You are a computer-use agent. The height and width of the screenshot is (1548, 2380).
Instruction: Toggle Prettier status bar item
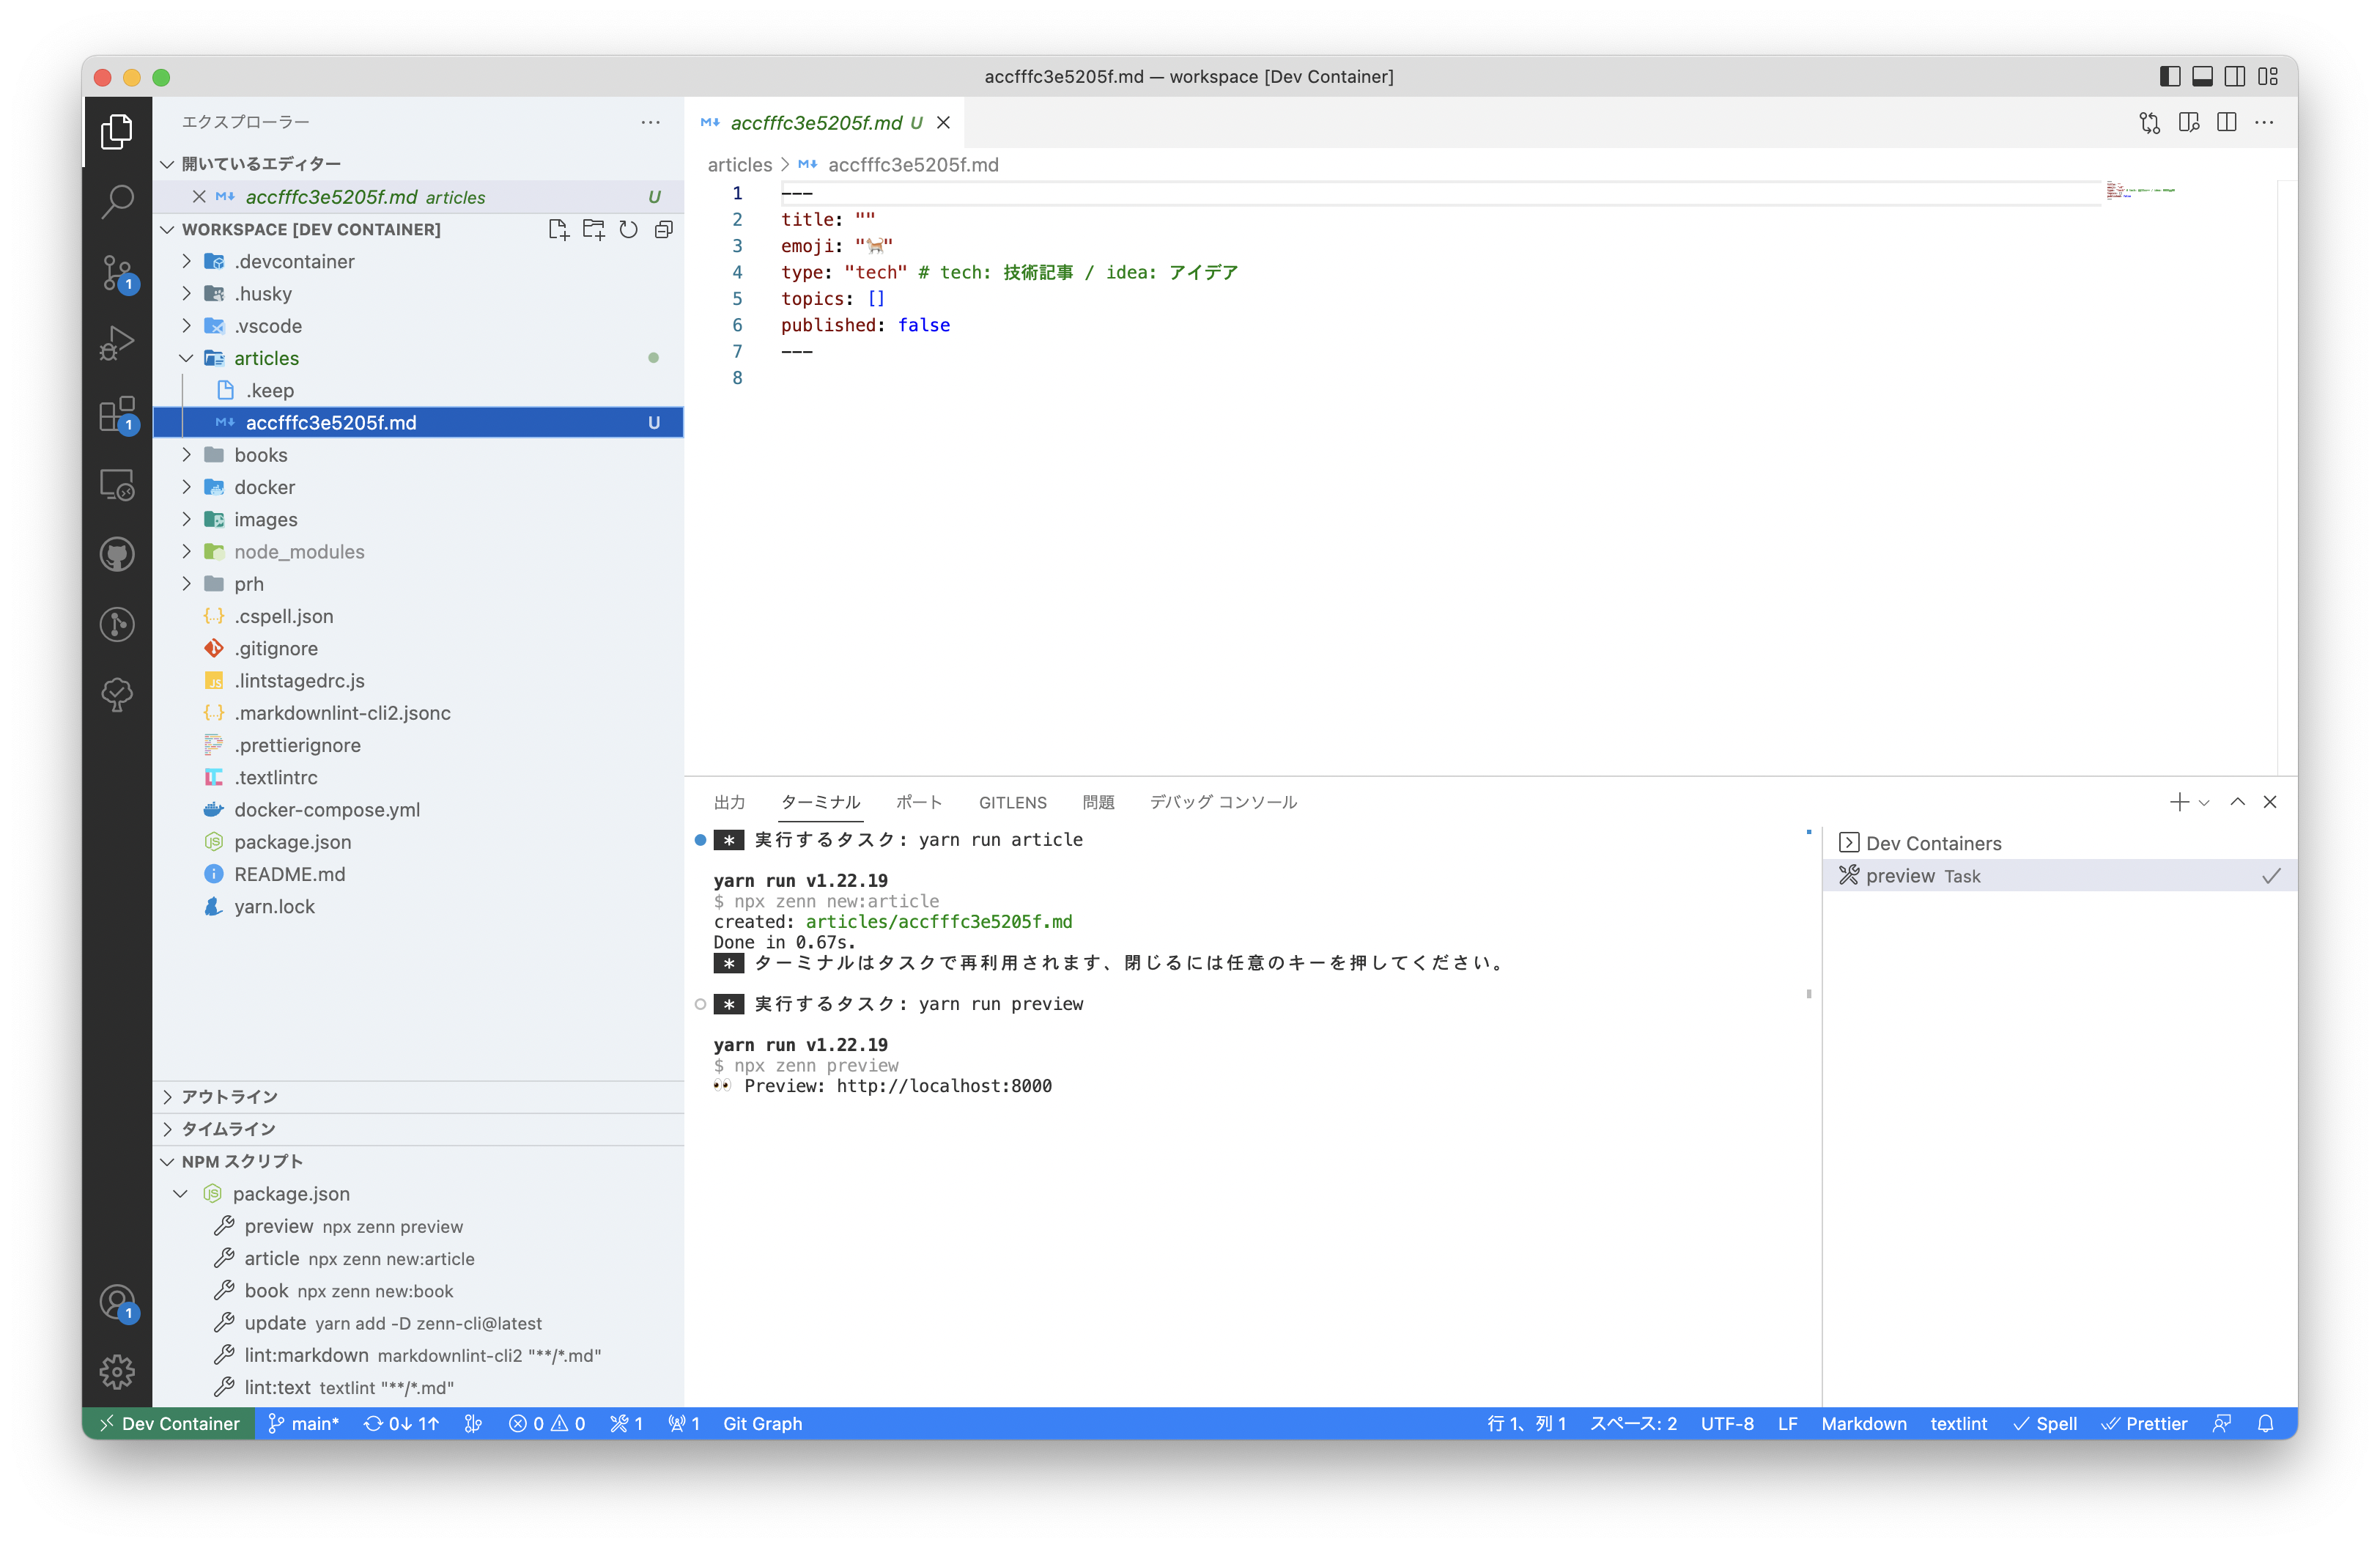coord(2144,1423)
